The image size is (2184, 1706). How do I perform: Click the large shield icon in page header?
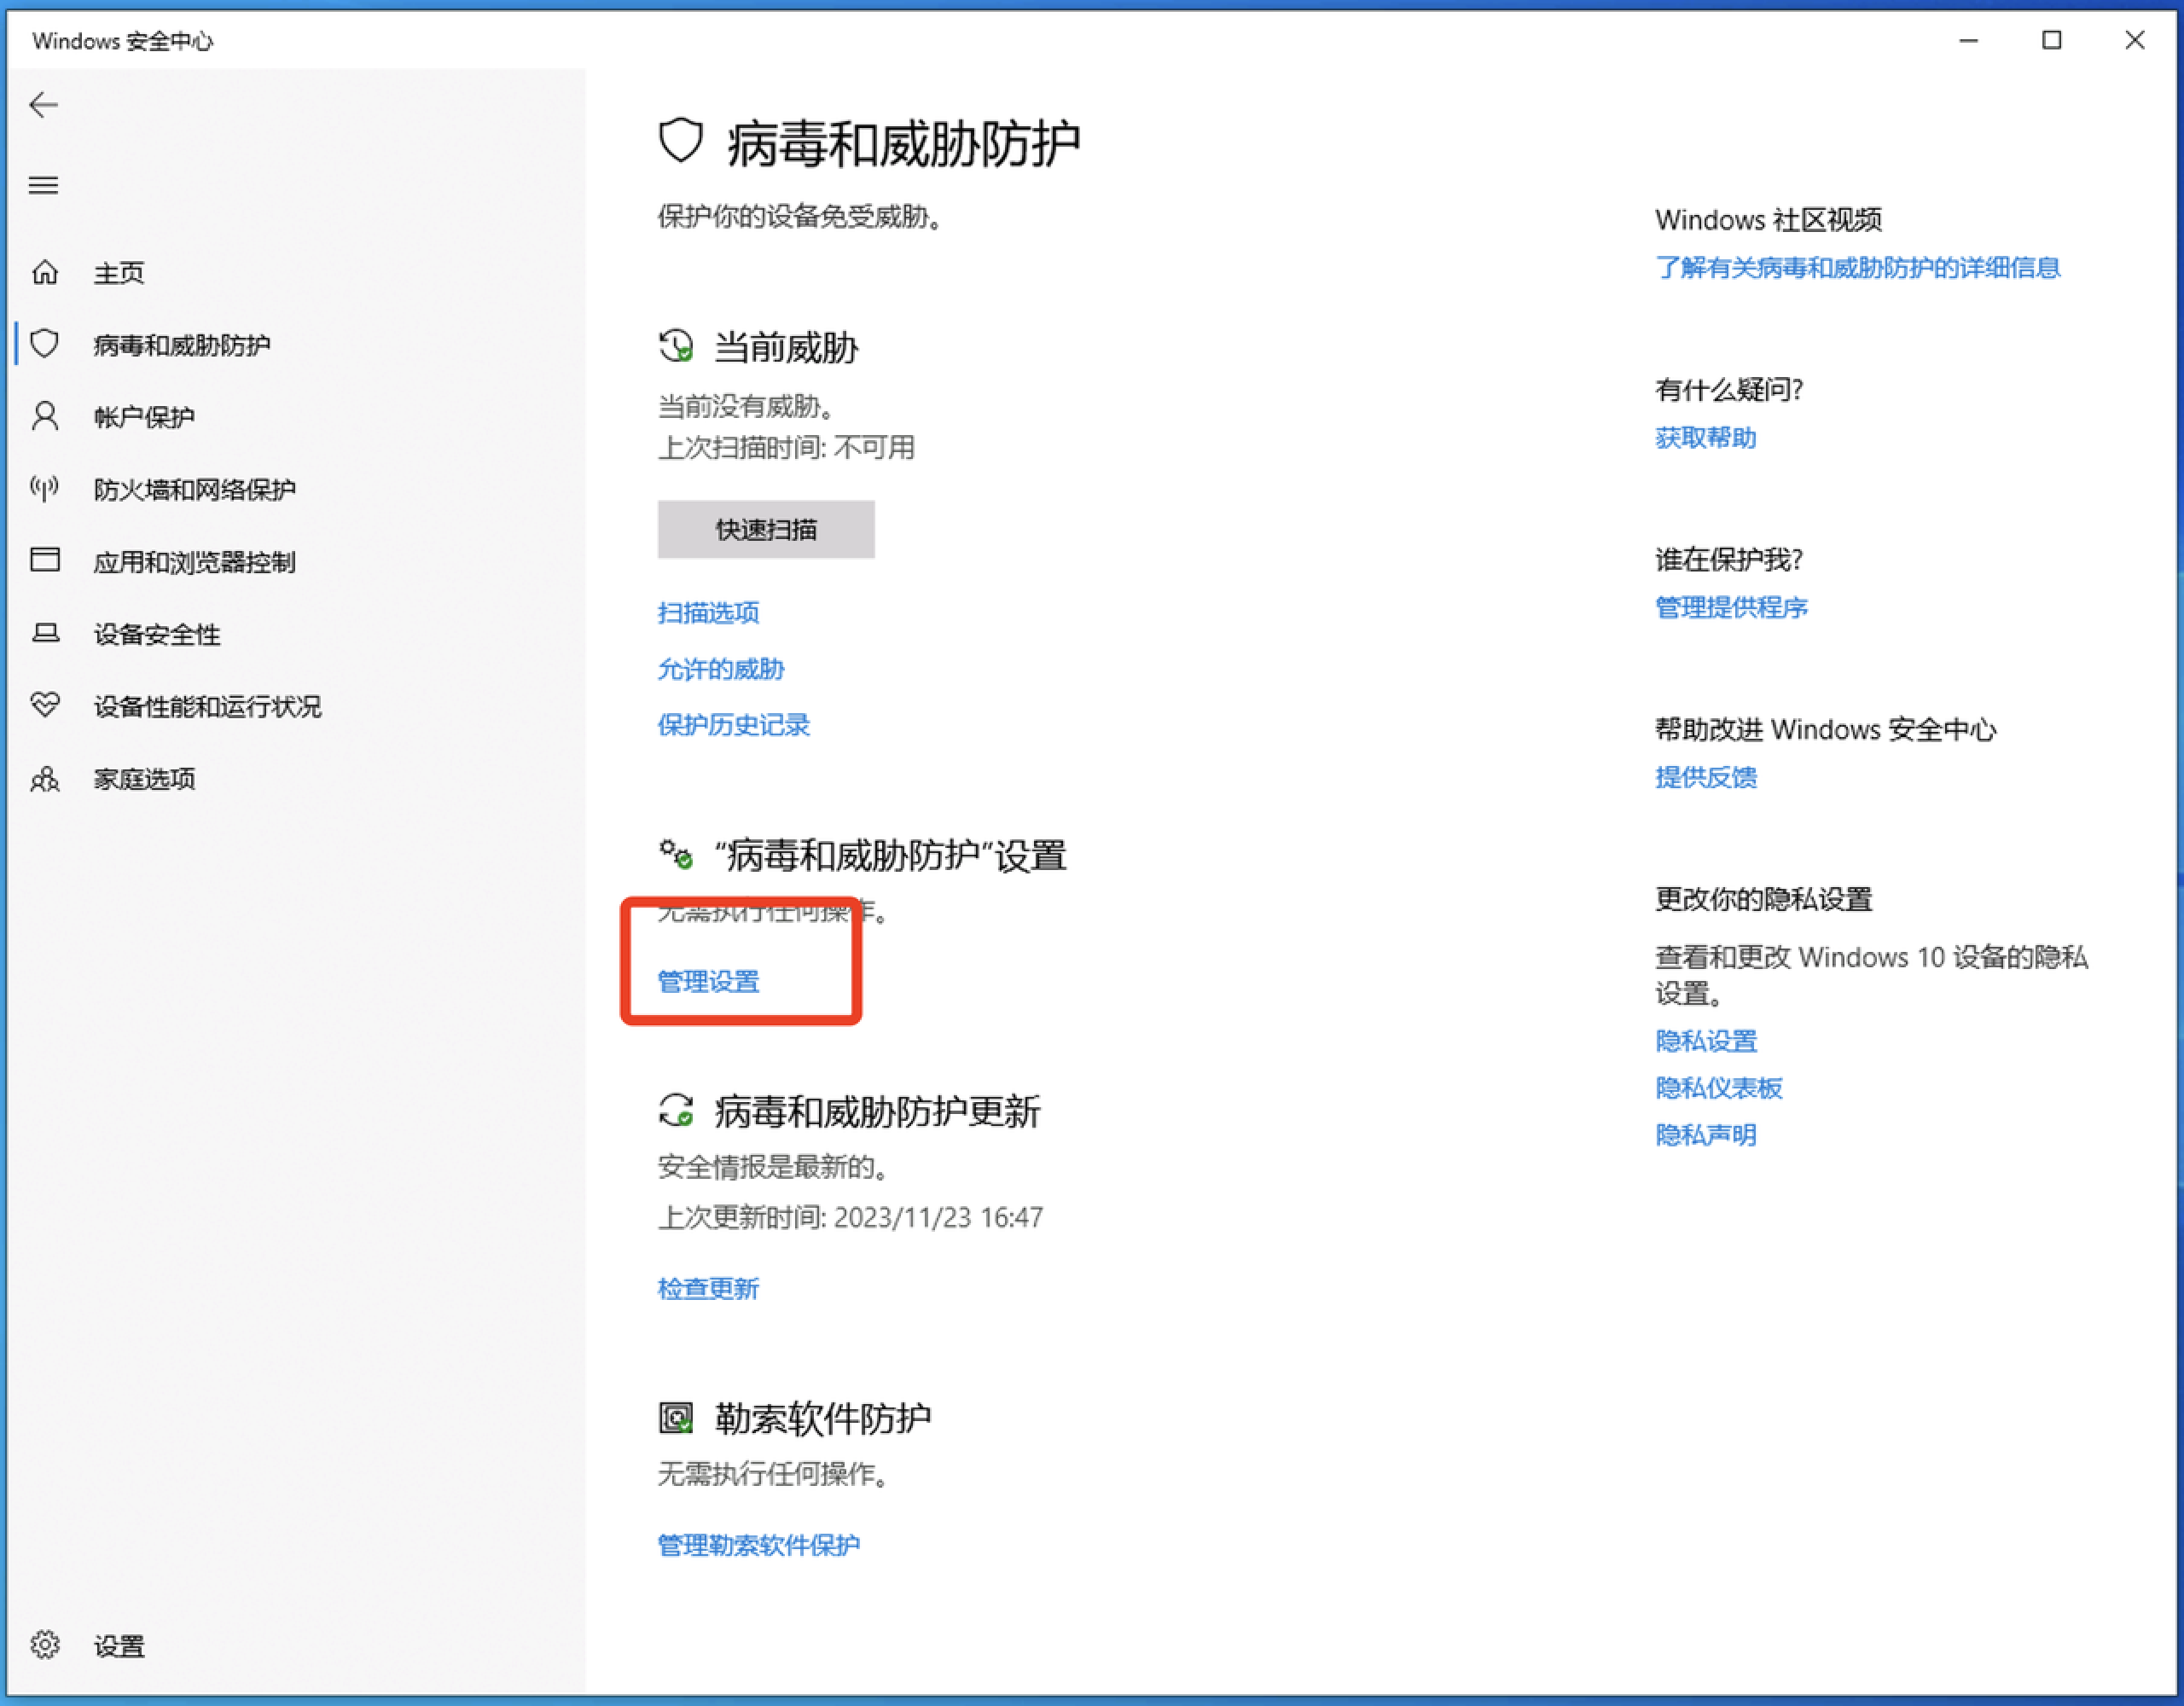681,141
